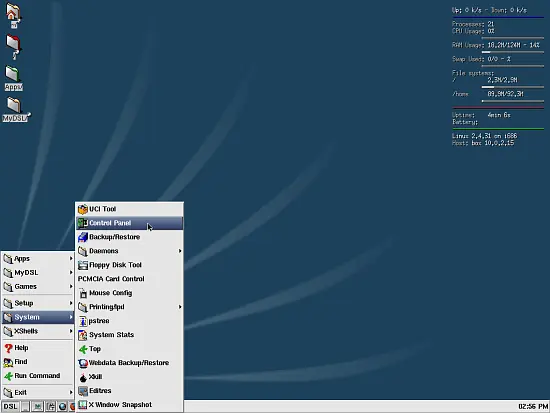Click the "Processes: 21" monitor line
The width and height of the screenshot is (550, 413).
point(473,24)
